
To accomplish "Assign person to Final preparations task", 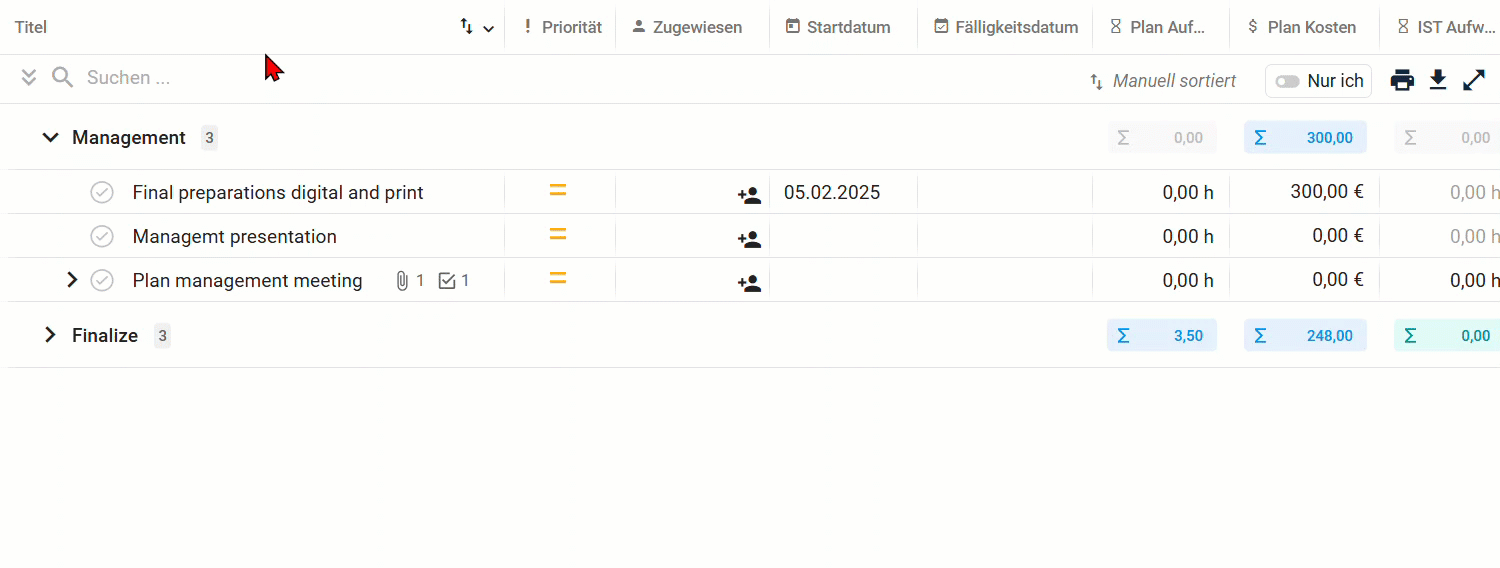I will [749, 195].
